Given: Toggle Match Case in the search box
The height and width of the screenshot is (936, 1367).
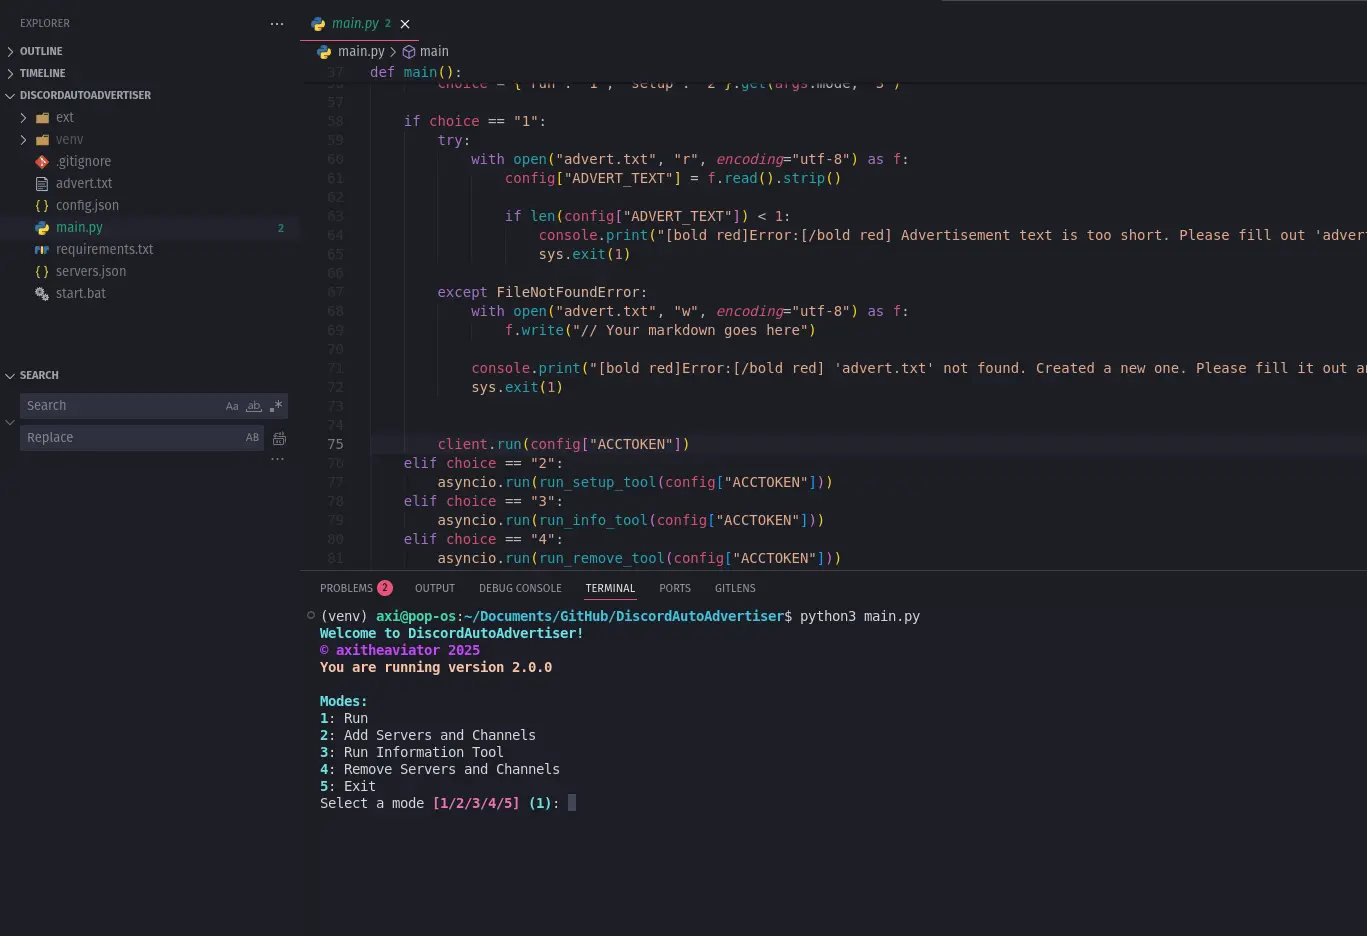Looking at the screenshot, I should 232,406.
